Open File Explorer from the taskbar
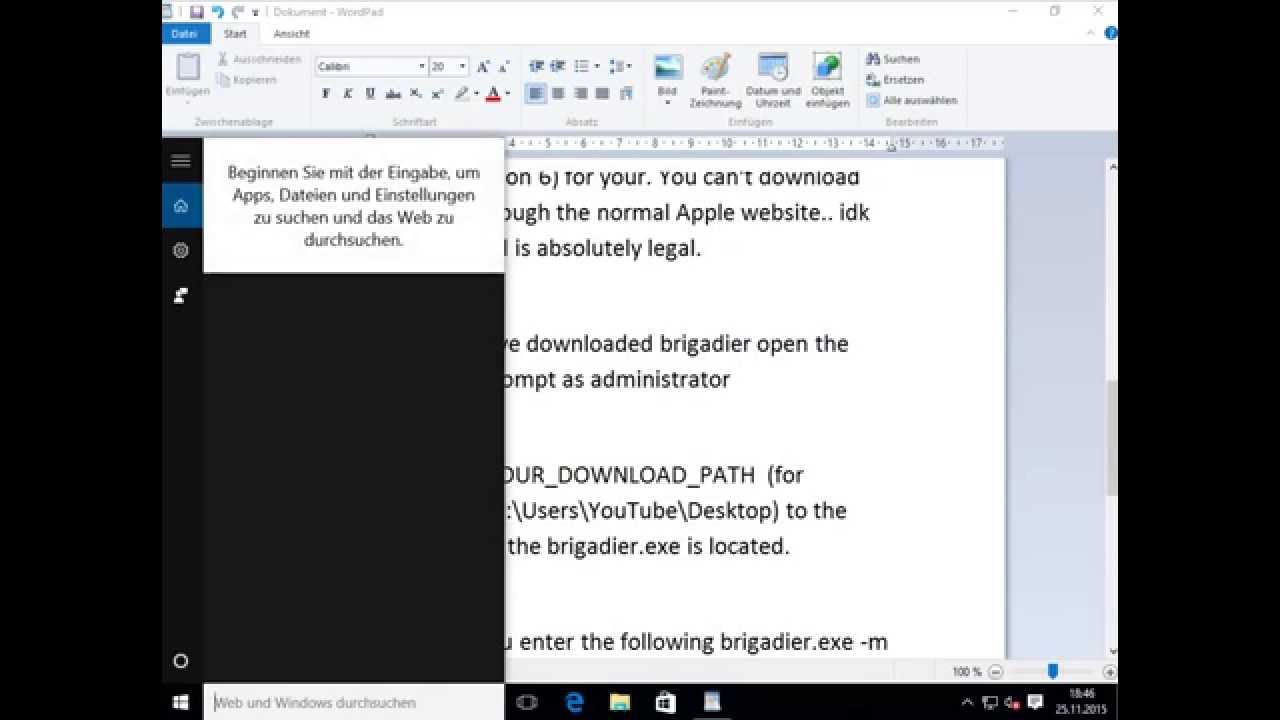Image resolution: width=1280 pixels, height=720 pixels. pos(620,703)
